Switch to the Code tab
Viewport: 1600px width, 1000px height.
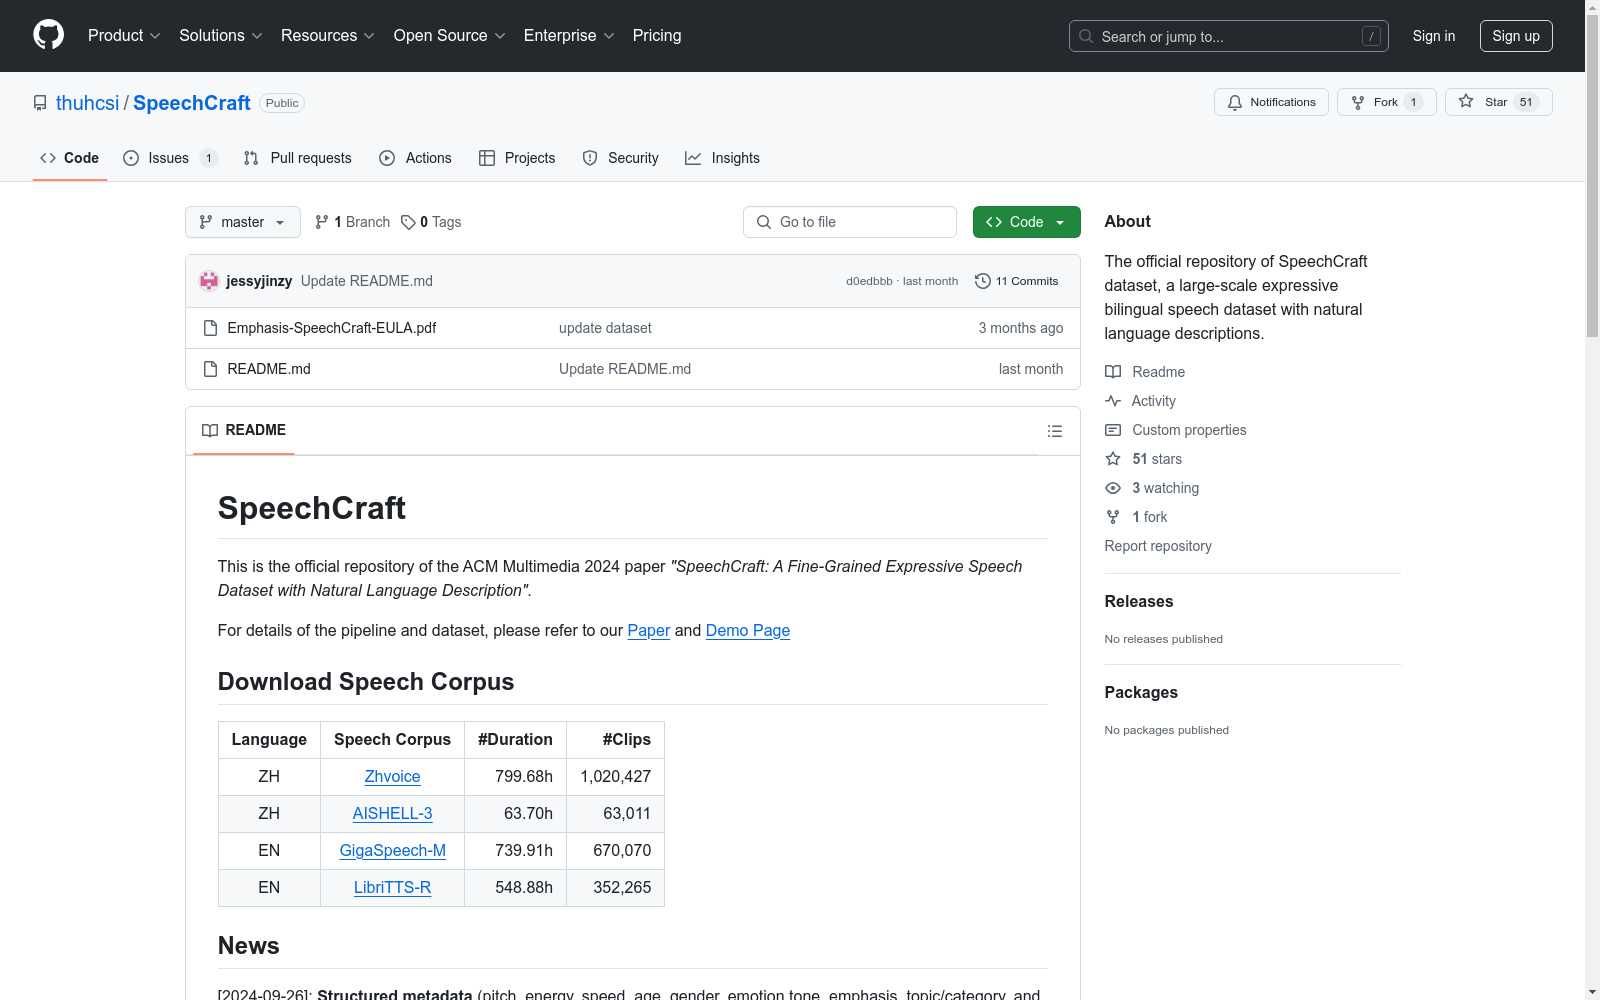point(70,158)
